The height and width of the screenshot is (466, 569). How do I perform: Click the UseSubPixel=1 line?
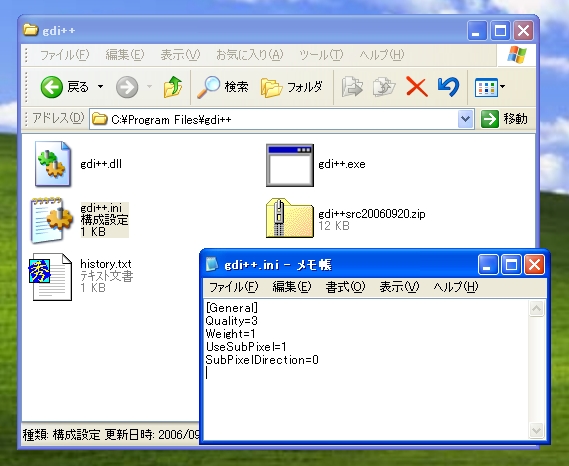[246, 347]
